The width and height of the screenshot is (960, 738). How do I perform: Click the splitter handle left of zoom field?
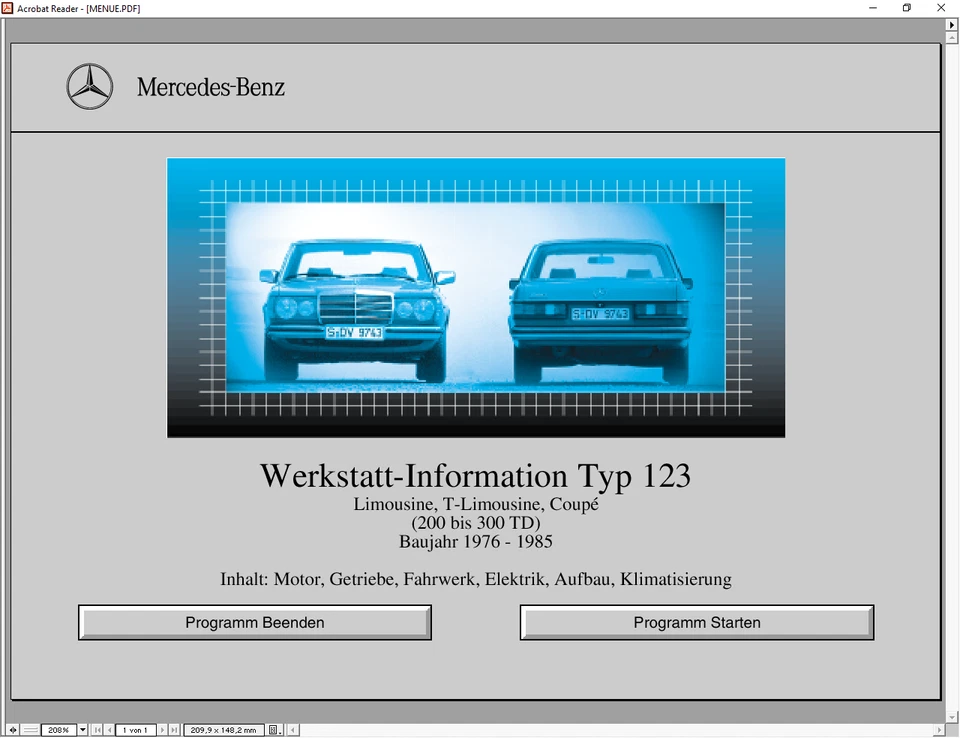(31, 730)
